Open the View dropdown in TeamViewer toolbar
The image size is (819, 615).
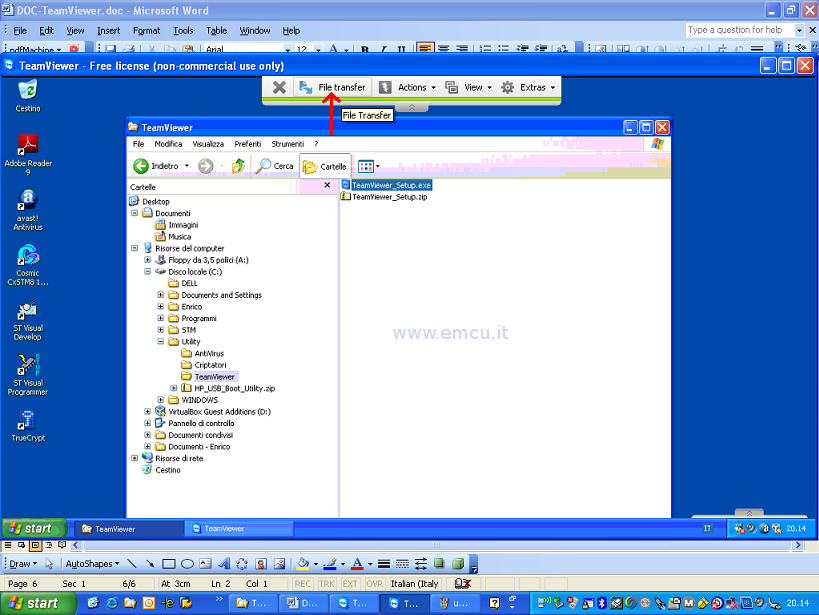click(x=469, y=87)
